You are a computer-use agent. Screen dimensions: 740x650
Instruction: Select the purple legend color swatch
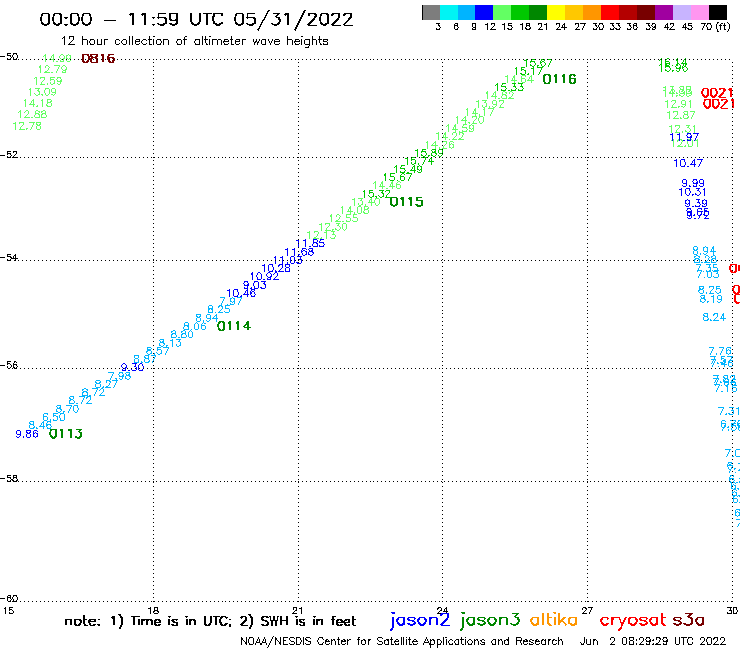point(664,12)
